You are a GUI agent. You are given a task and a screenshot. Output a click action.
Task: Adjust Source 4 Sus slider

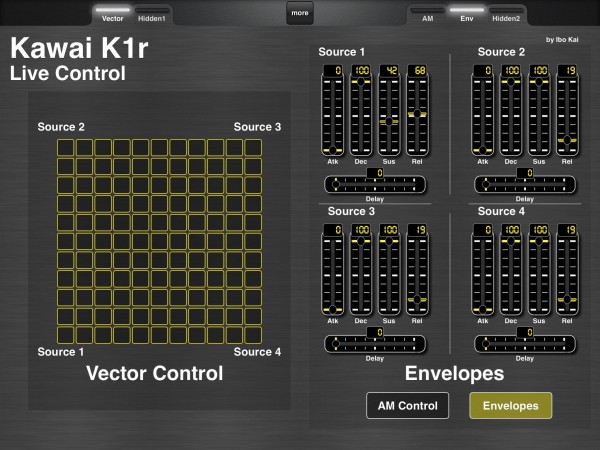click(x=539, y=275)
